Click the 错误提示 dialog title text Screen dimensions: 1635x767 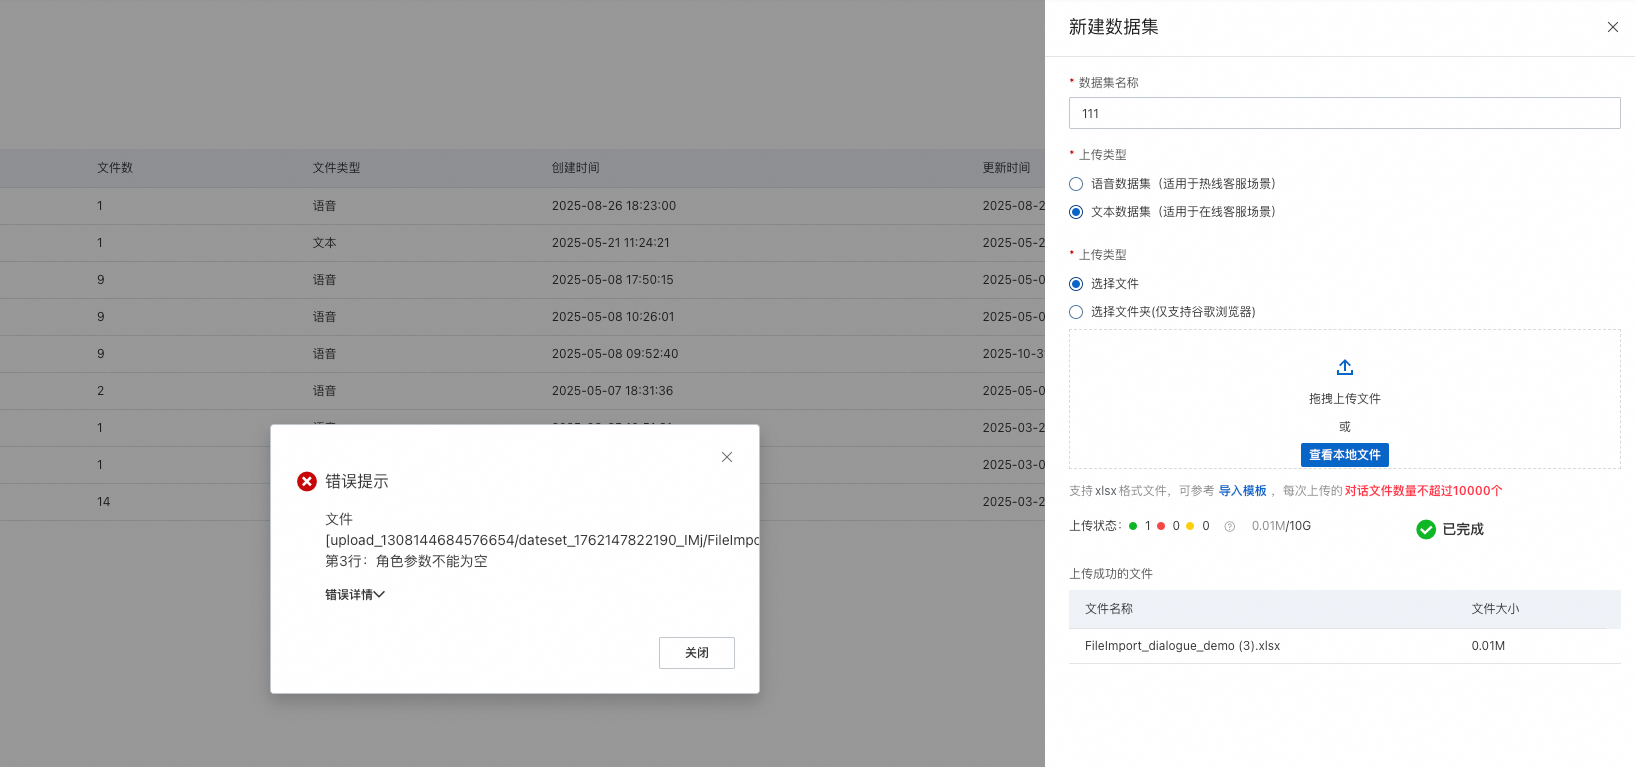[357, 481]
